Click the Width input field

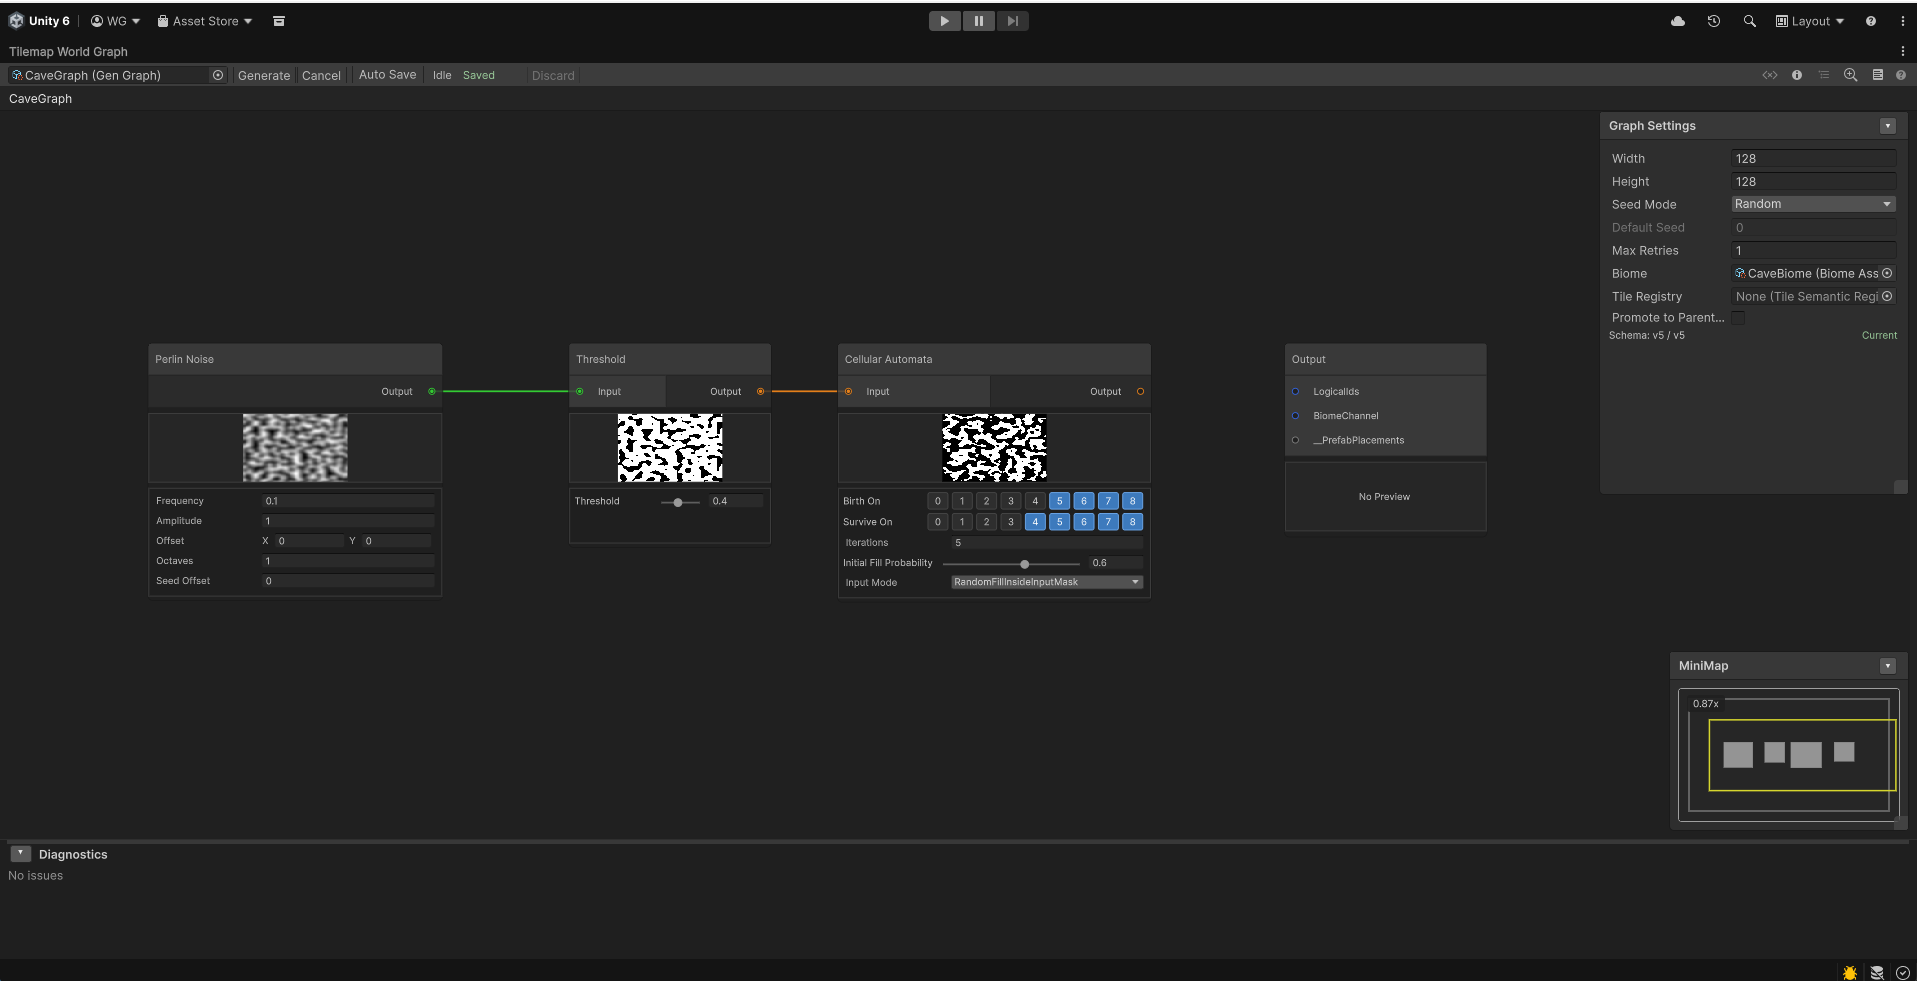click(1813, 158)
